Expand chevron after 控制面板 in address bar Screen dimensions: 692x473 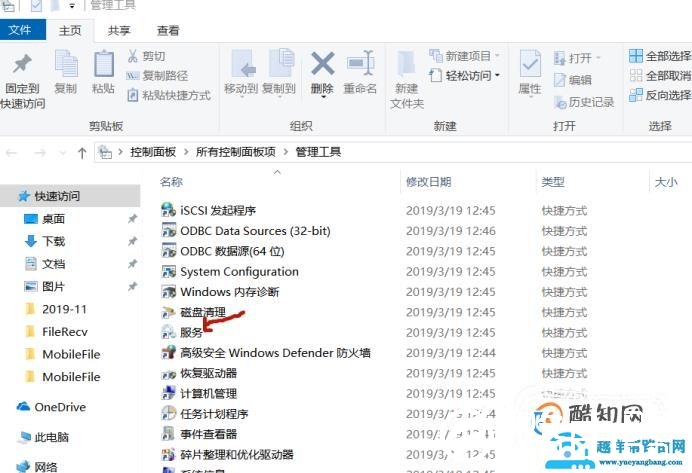(186, 152)
